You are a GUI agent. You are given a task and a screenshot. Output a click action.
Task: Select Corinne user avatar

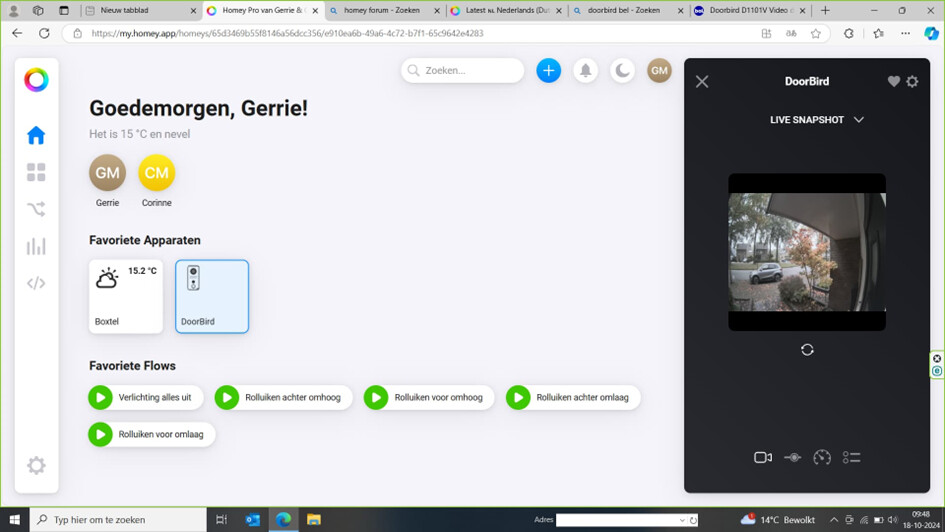coord(157,173)
